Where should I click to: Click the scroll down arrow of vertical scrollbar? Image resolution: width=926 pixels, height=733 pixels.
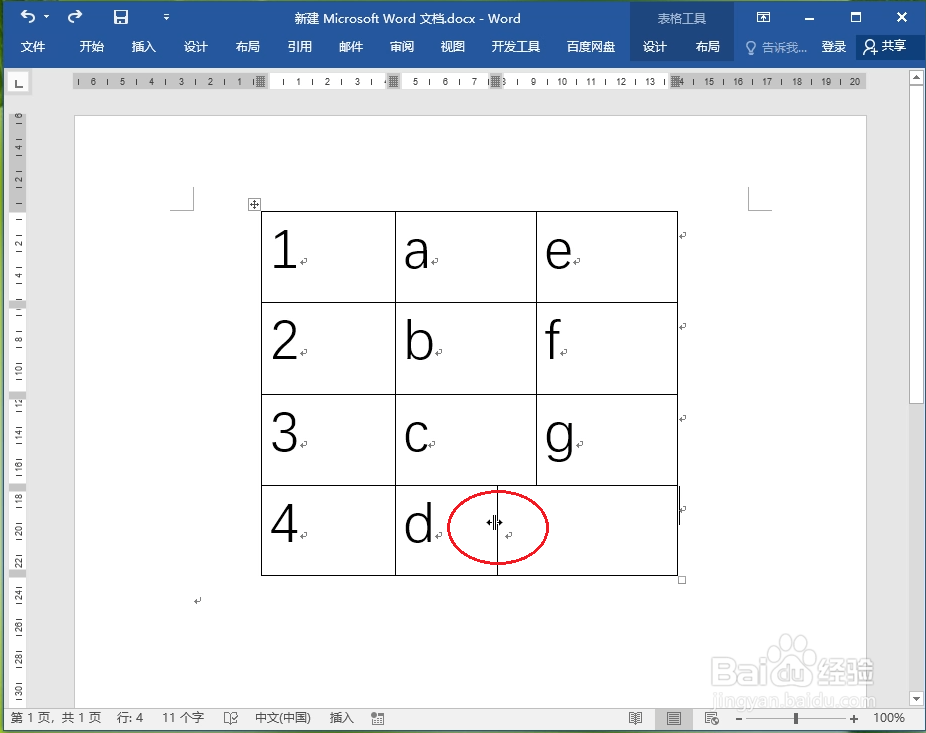click(916, 699)
